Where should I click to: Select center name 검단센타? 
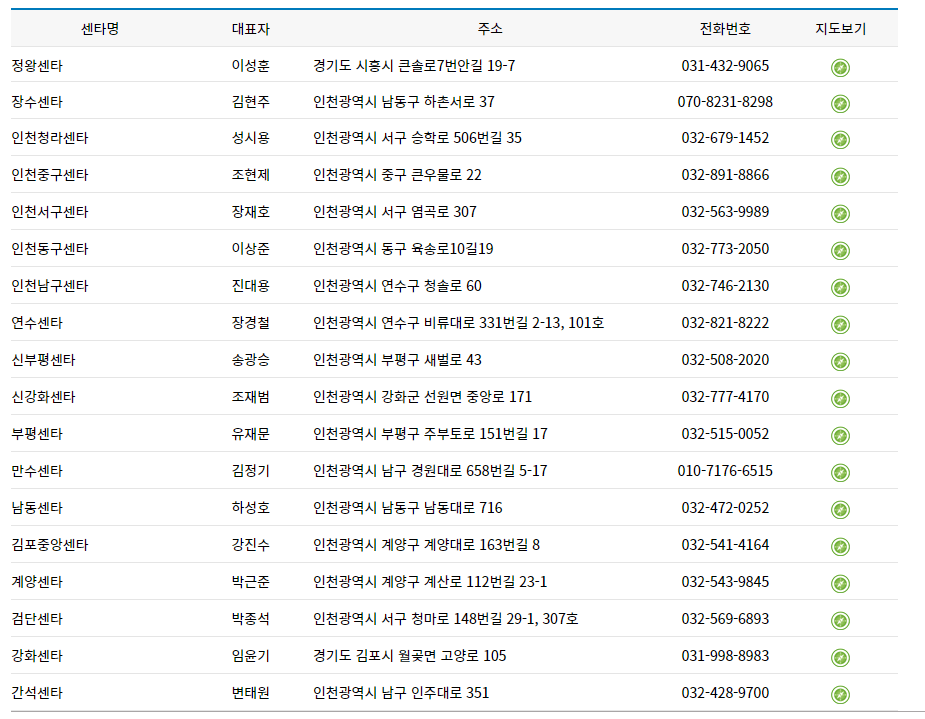[x=37, y=619]
